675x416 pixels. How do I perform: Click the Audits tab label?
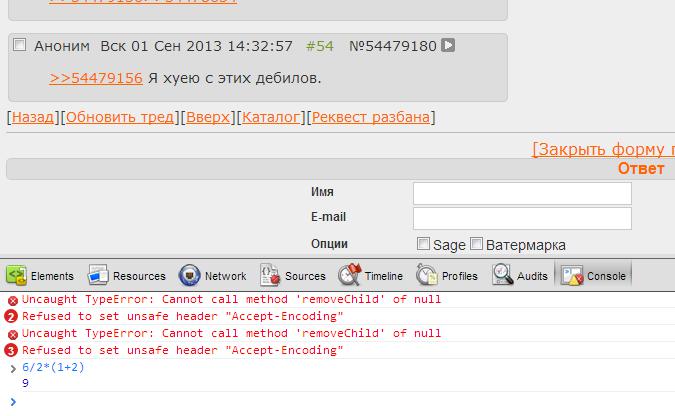[x=532, y=276]
